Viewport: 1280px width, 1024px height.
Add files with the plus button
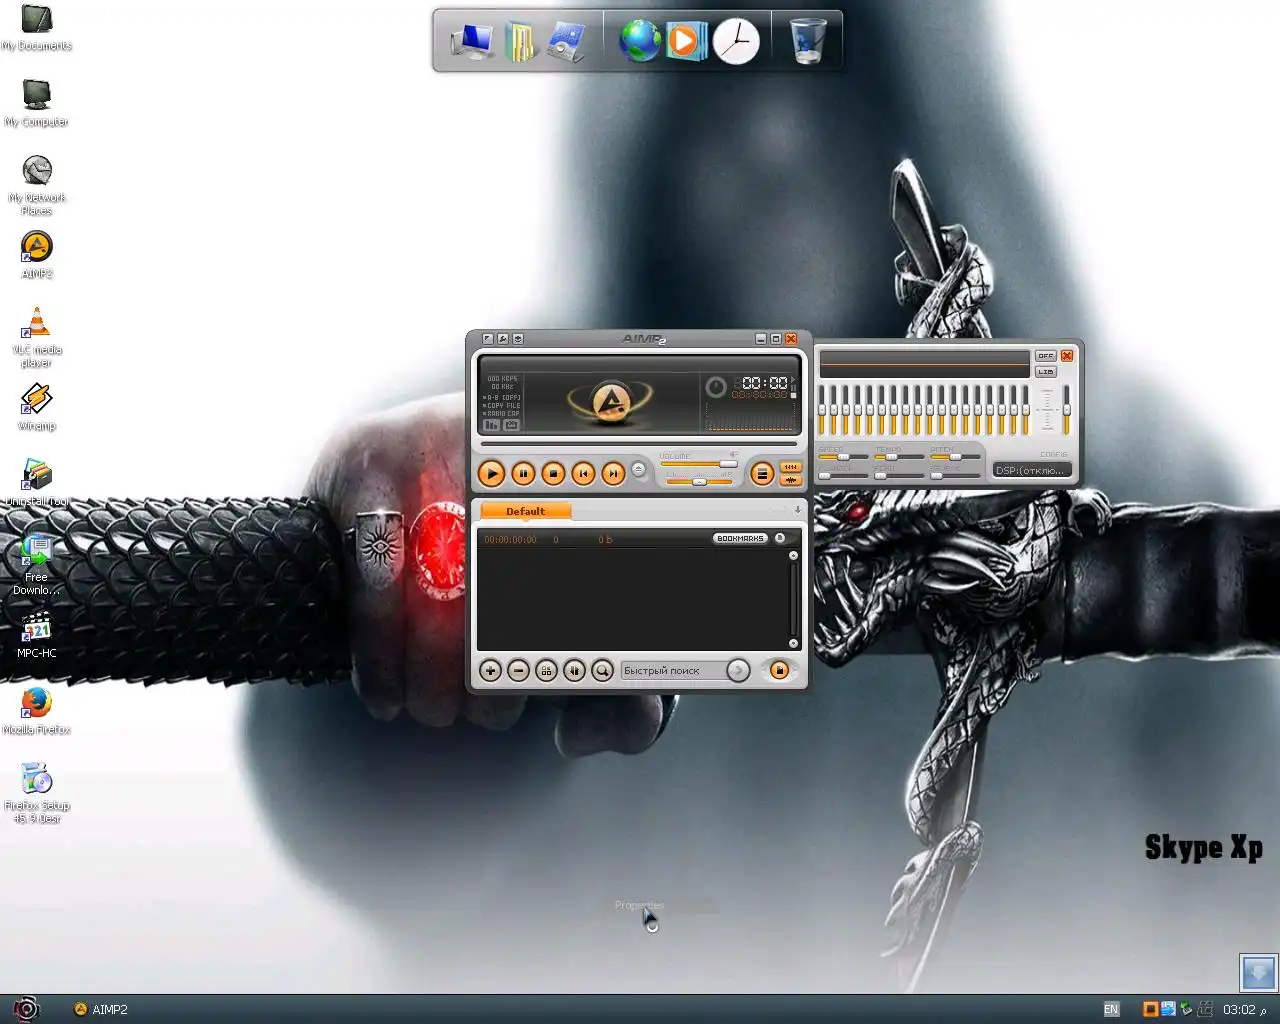click(x=490, y=671)
